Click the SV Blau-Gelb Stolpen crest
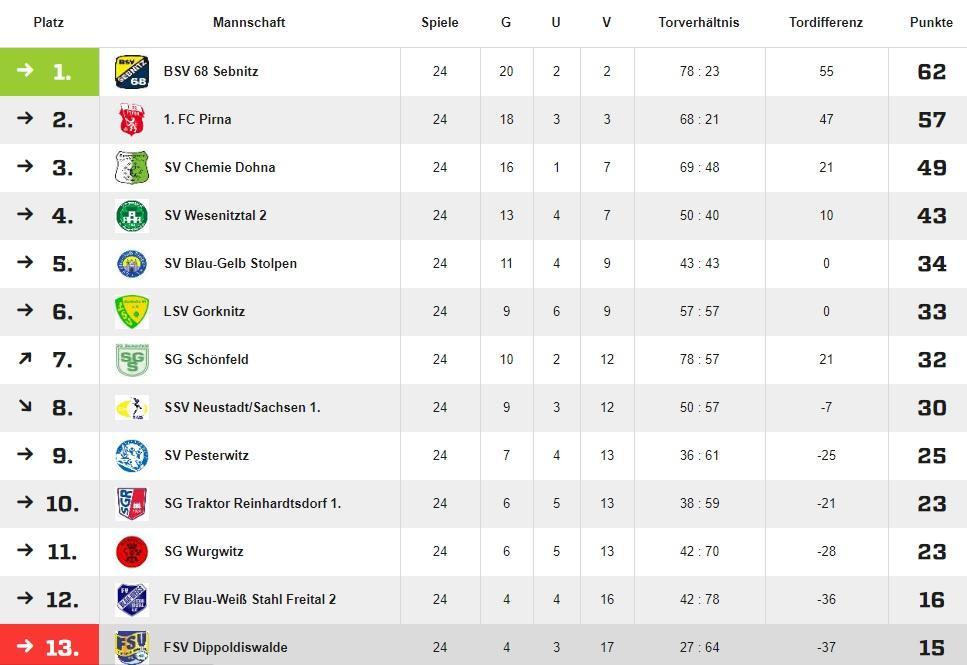This screenshot has height=665, width=967. pos(131,264)
